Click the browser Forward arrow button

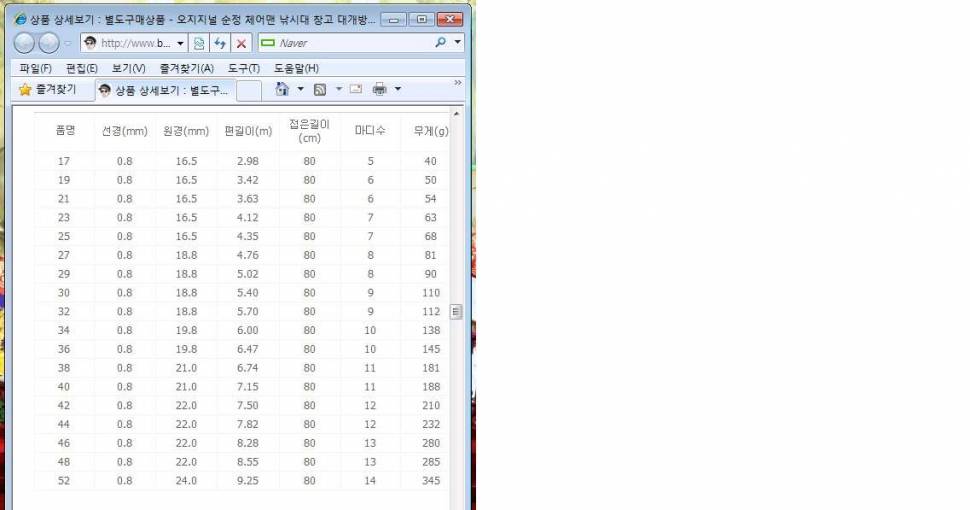[x=48, y=43]
